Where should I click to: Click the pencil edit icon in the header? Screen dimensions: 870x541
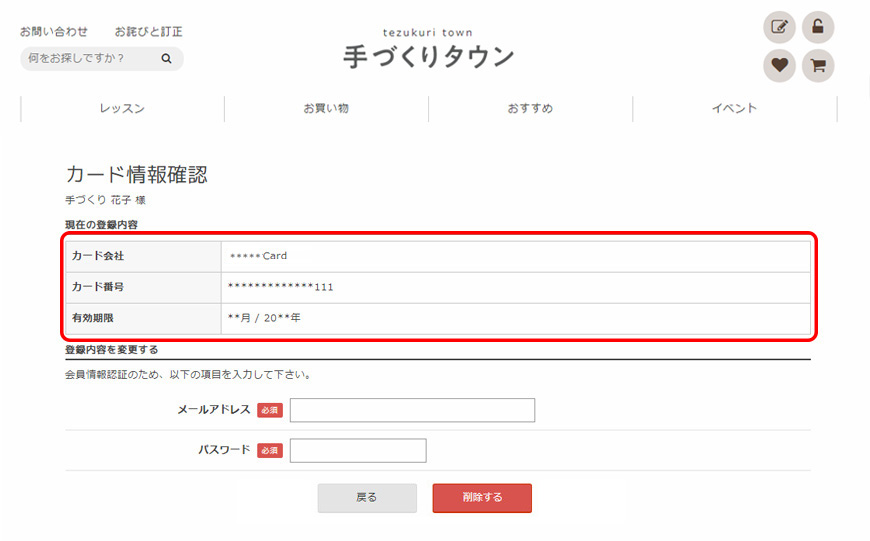pos(779,27)
